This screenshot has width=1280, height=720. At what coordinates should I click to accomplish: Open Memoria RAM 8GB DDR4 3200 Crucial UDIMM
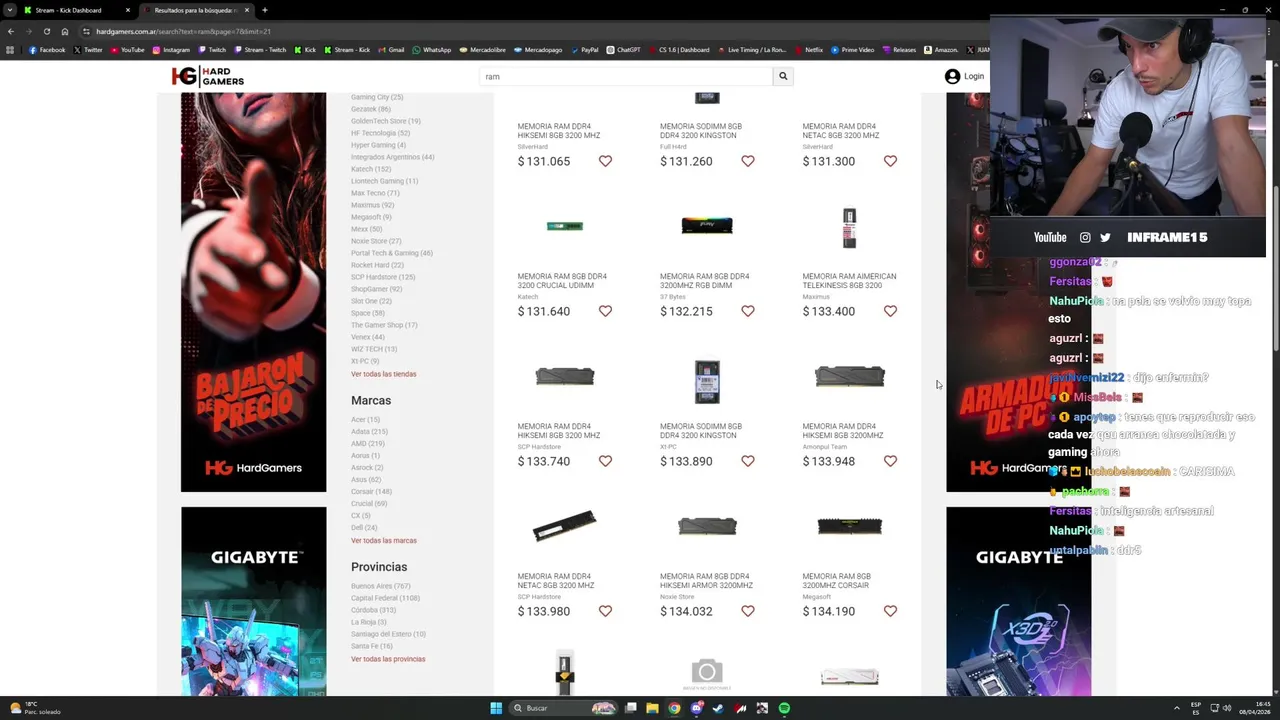562,281
